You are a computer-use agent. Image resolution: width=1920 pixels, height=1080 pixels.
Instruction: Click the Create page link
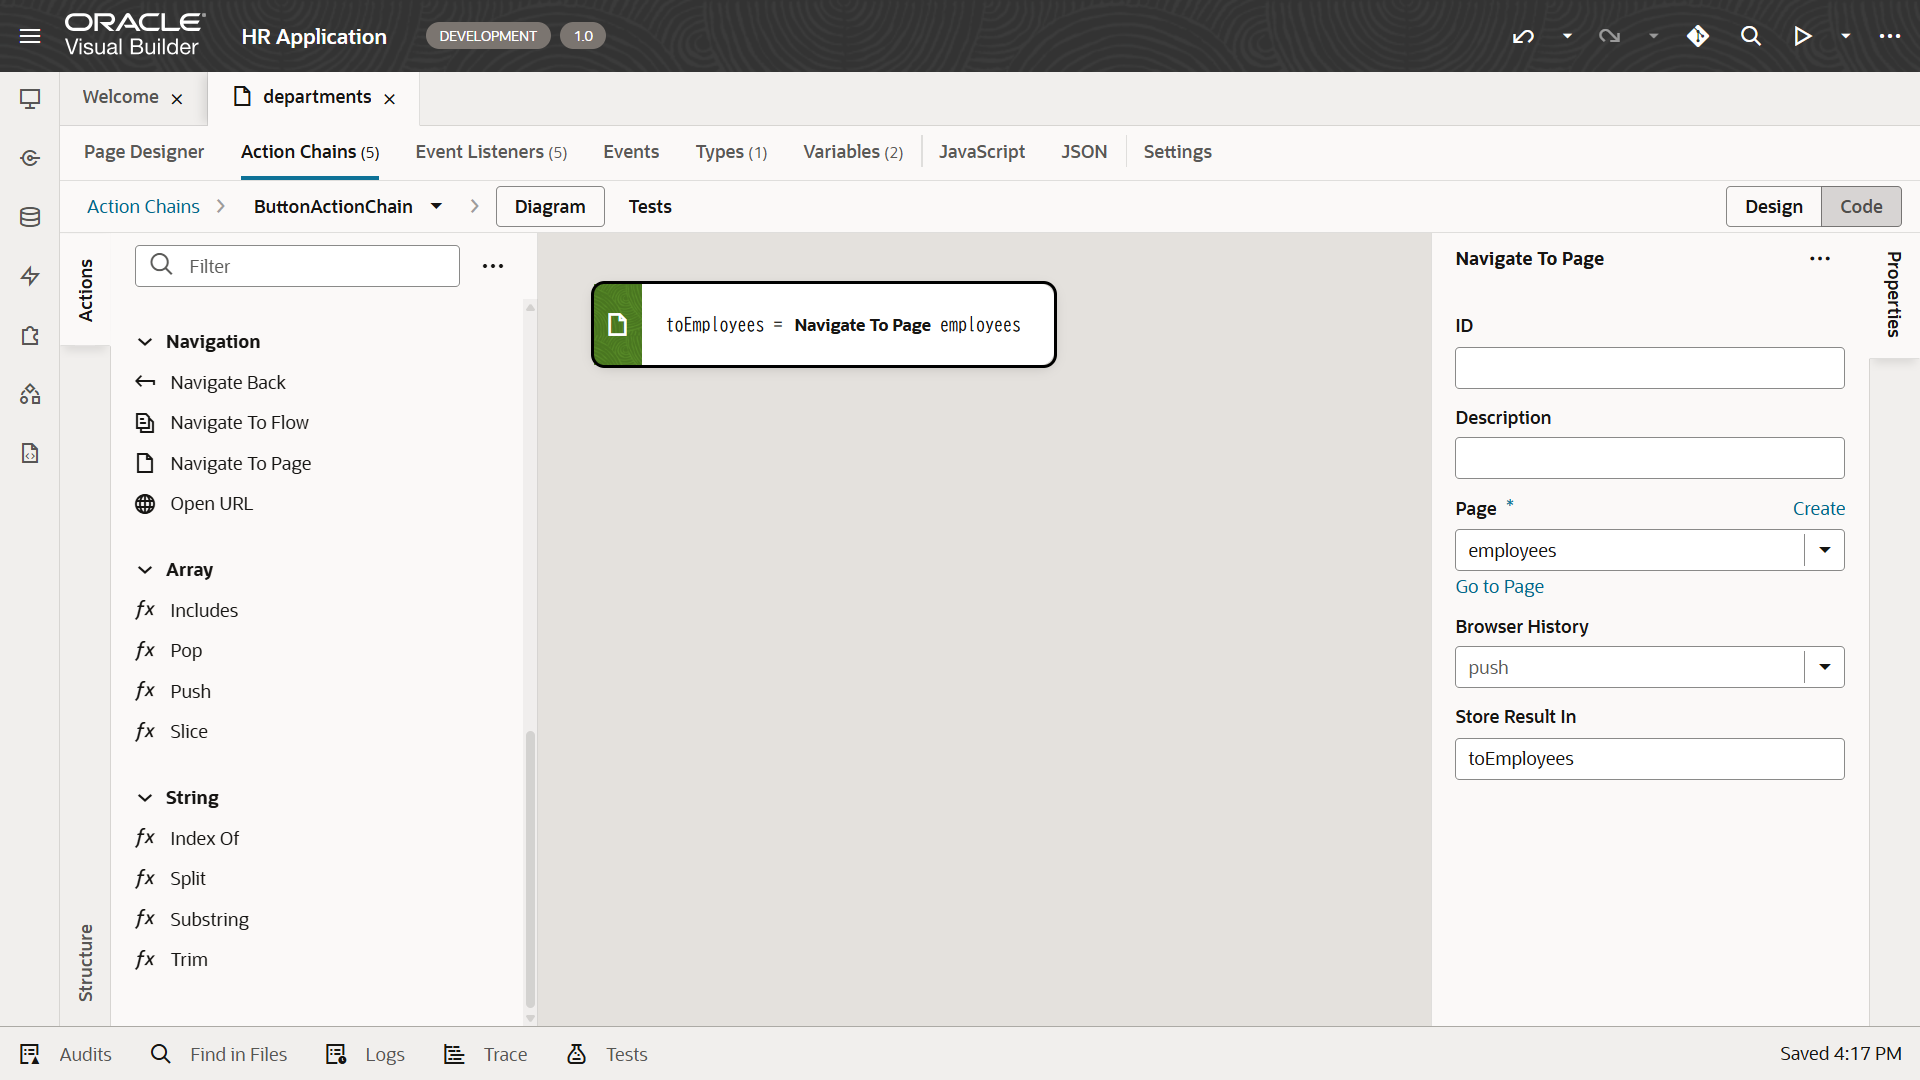pos(1818,509)
